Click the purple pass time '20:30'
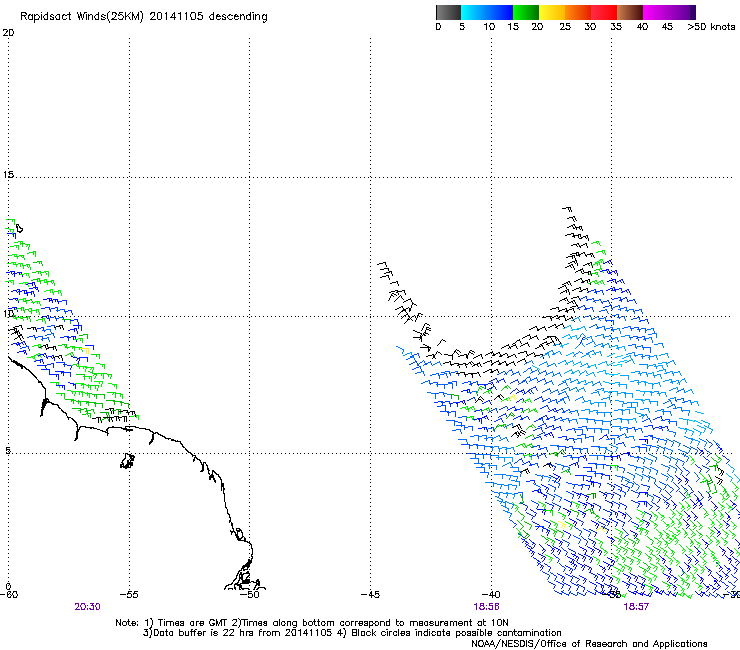Screen dimensions: 740x650 click(x=87, y=607)
